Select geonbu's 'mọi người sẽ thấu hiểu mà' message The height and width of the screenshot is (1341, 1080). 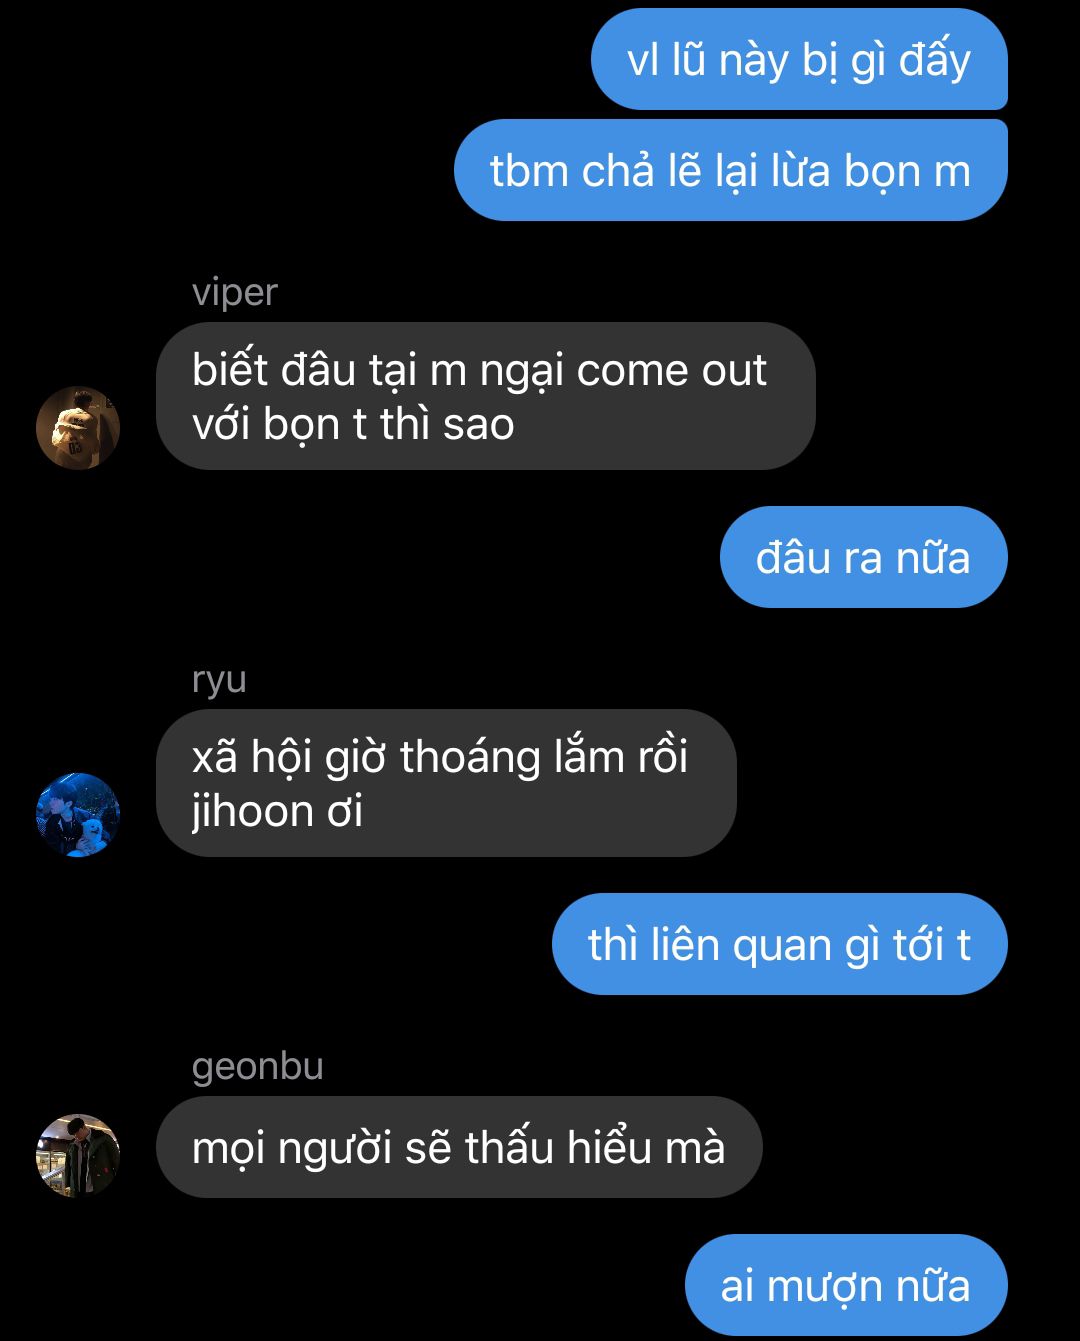pos(459,1147)
